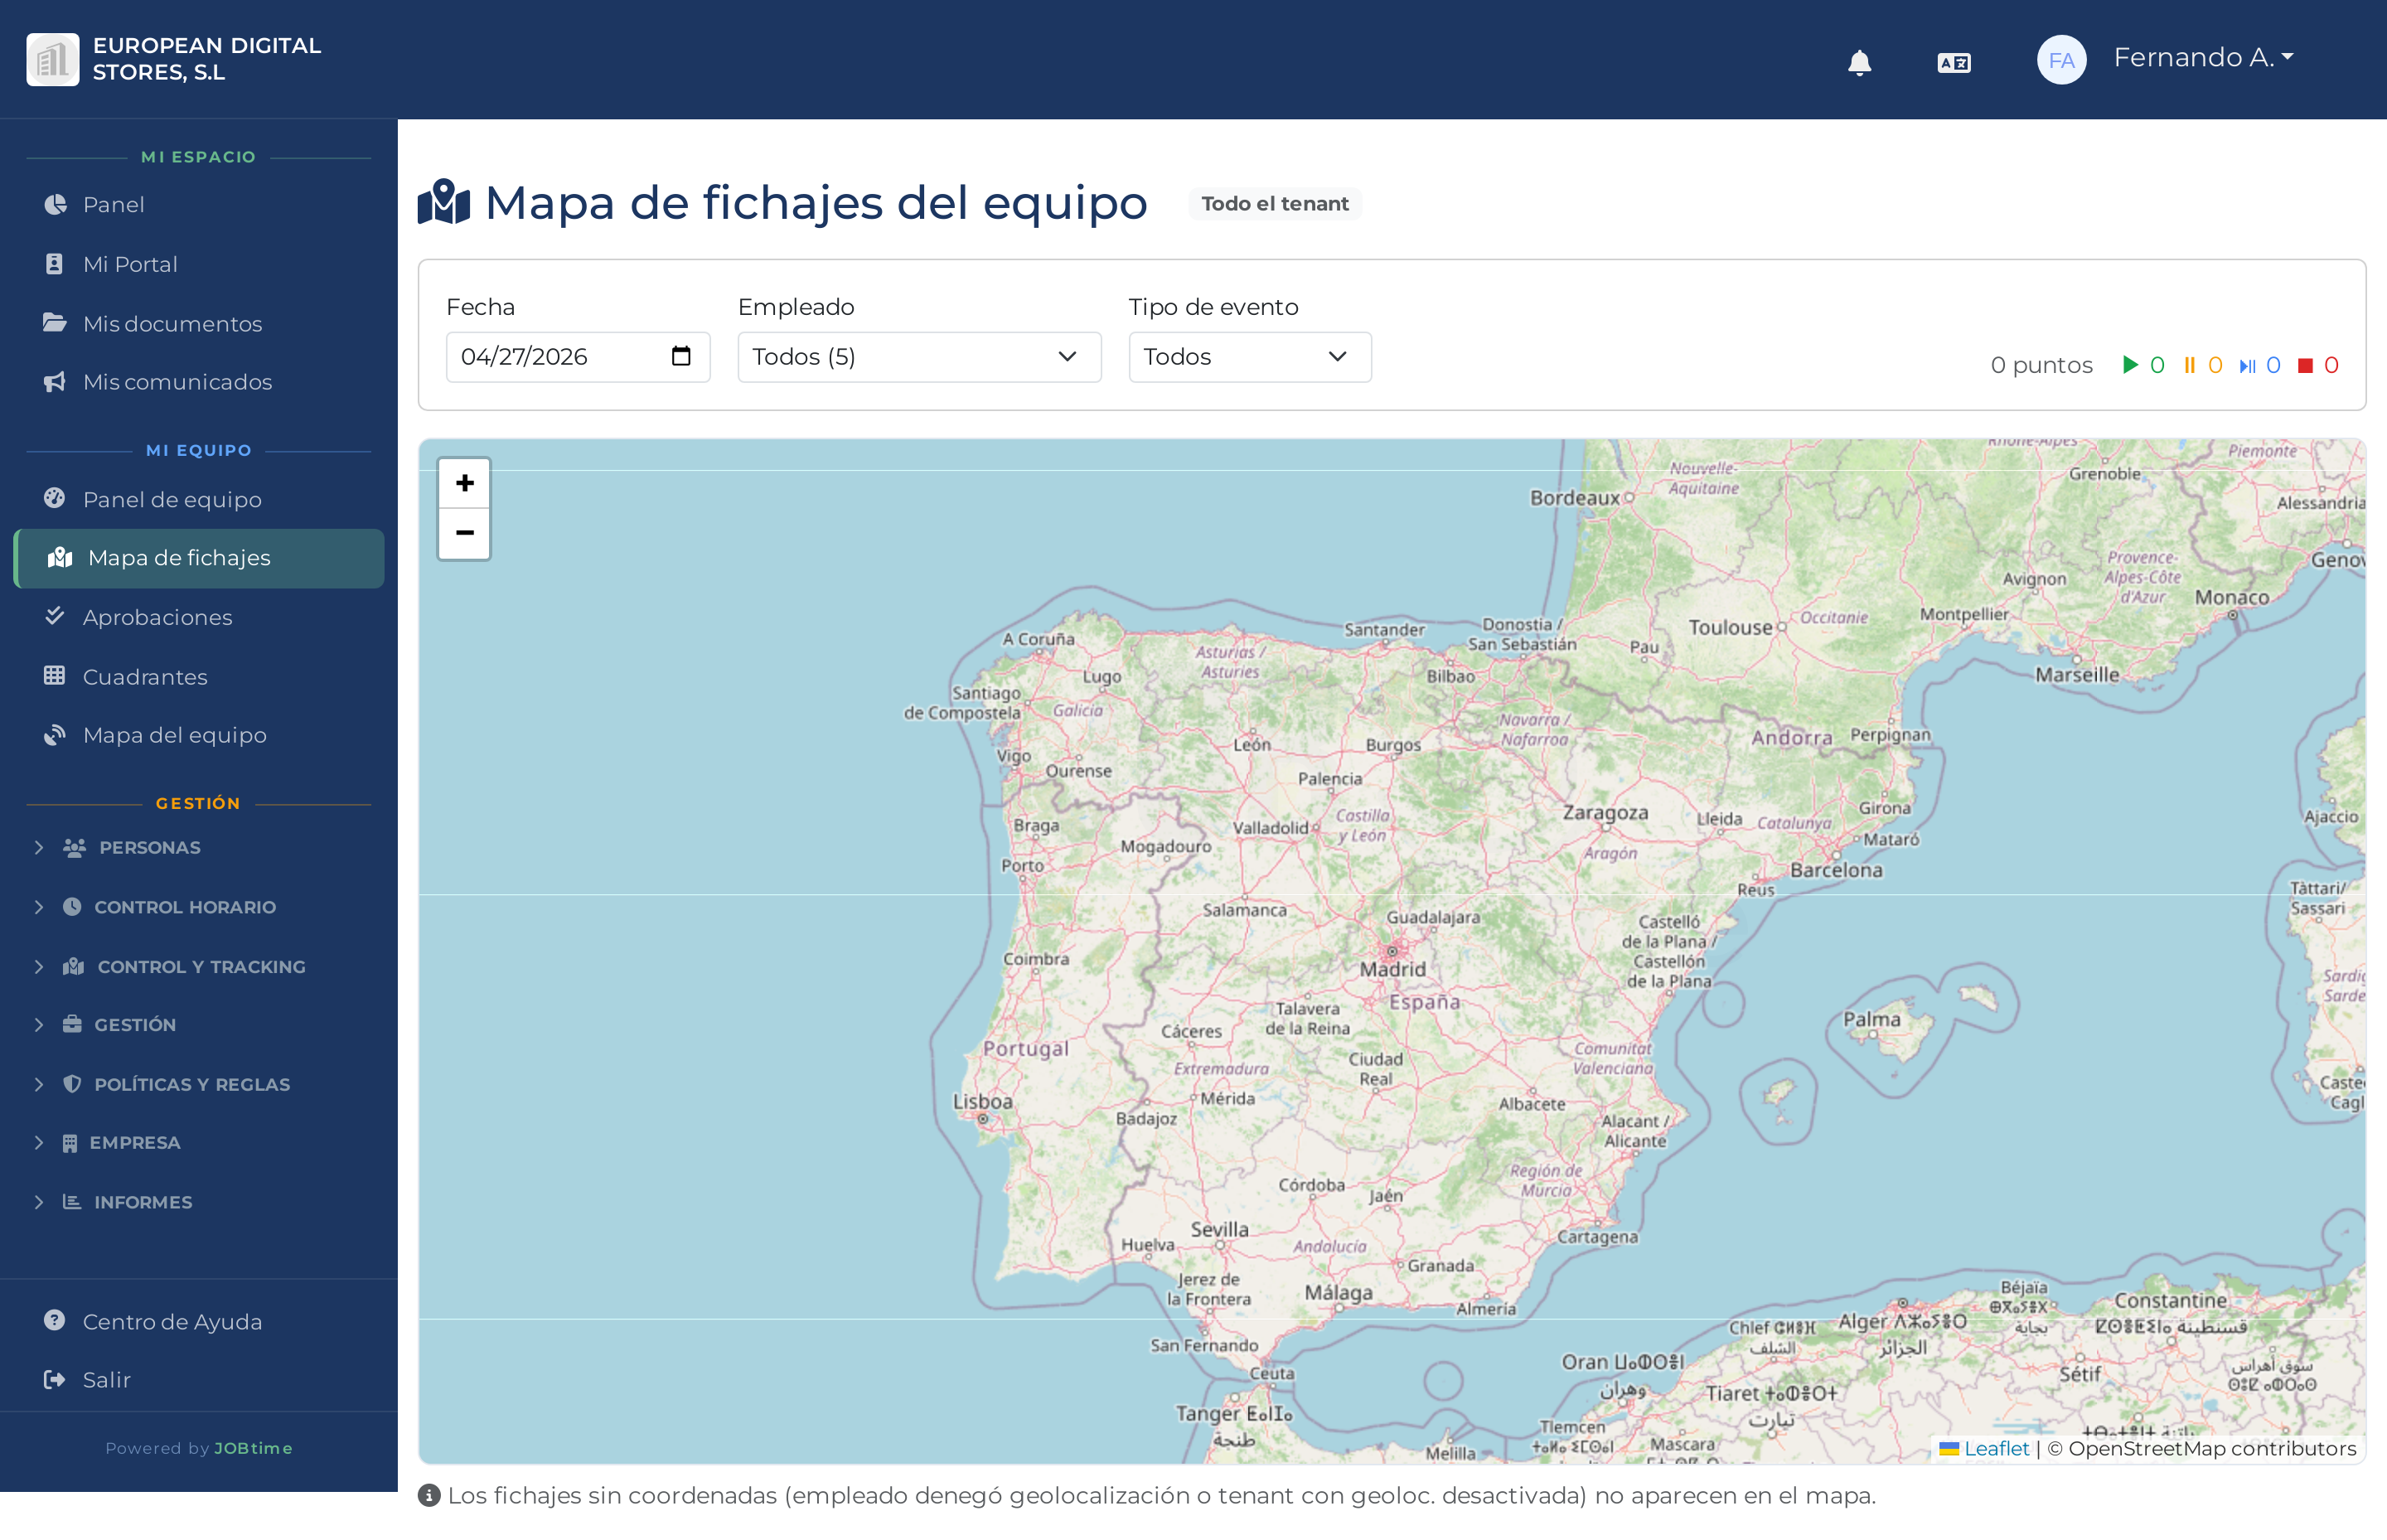Screen dimensions: 2387x1540
Task: Click the Salir logout option
Action: tap(106, 1379)
